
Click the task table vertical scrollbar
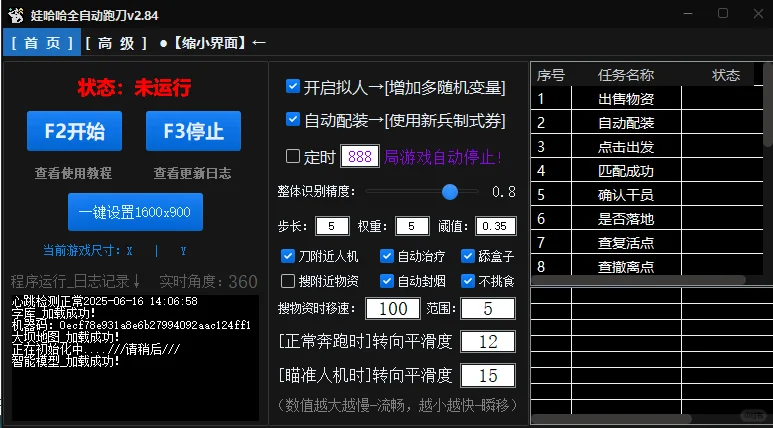[x=768, y=105]
